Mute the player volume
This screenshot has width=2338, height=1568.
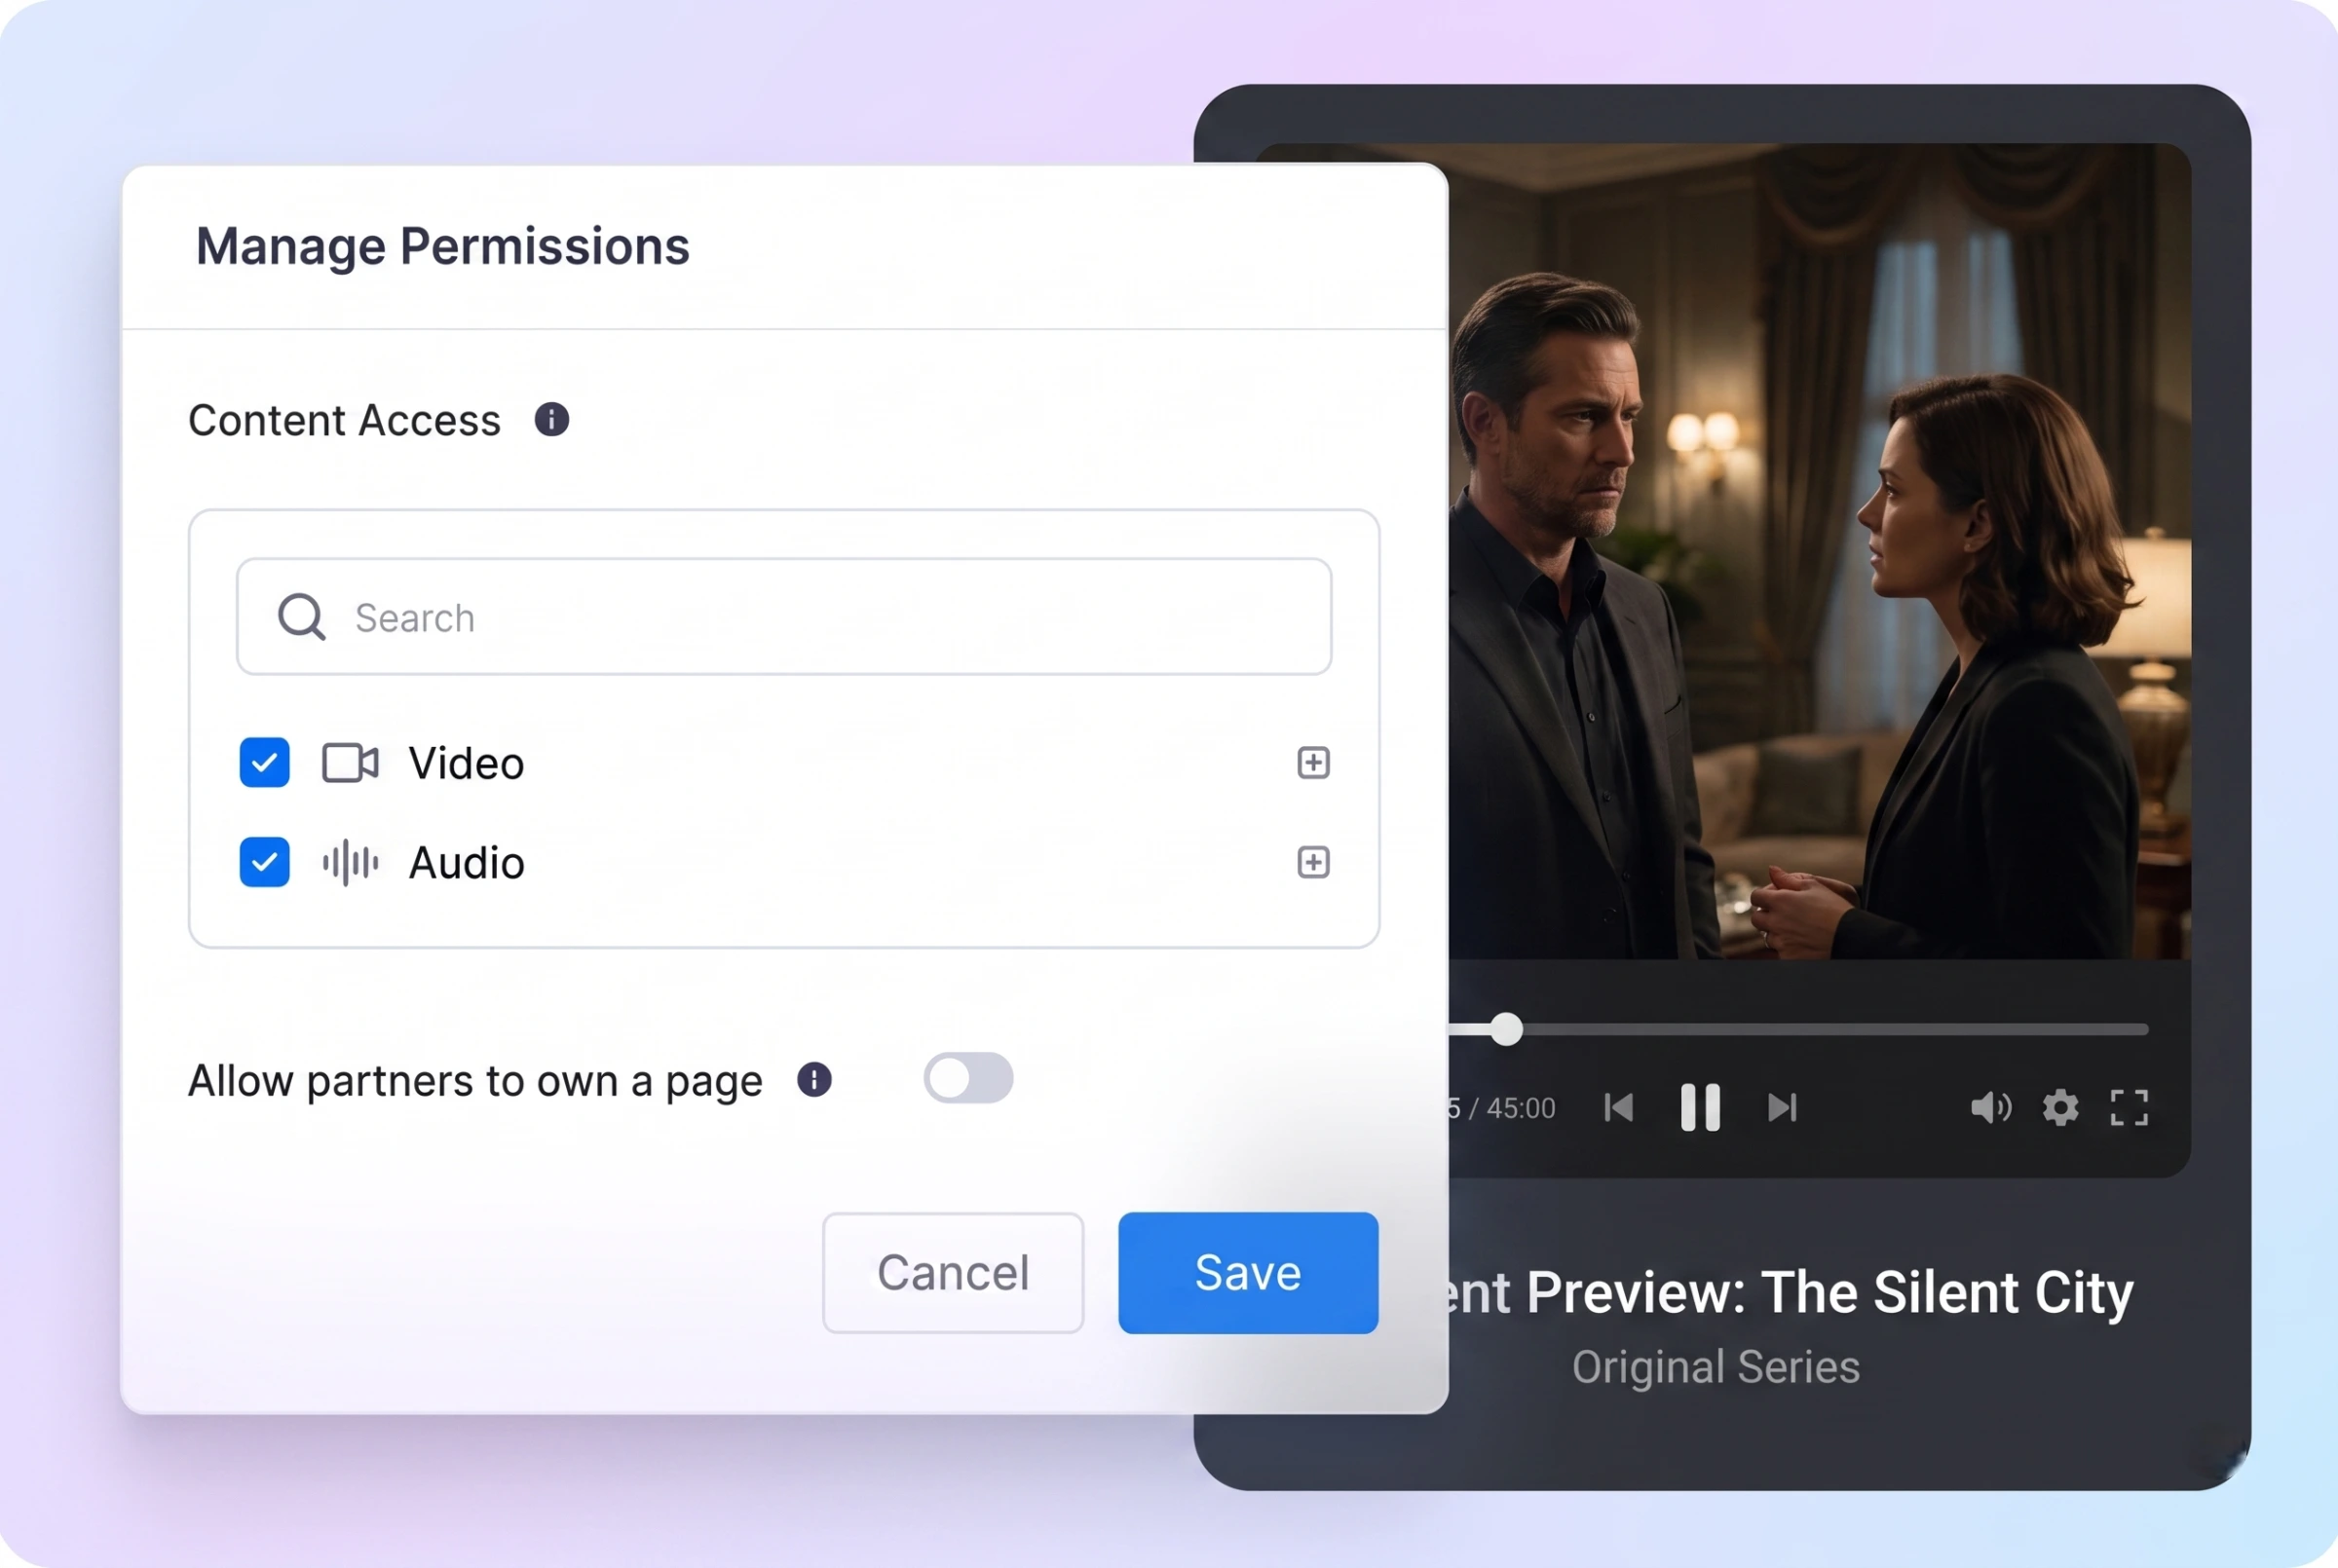coord(1990,1108)
